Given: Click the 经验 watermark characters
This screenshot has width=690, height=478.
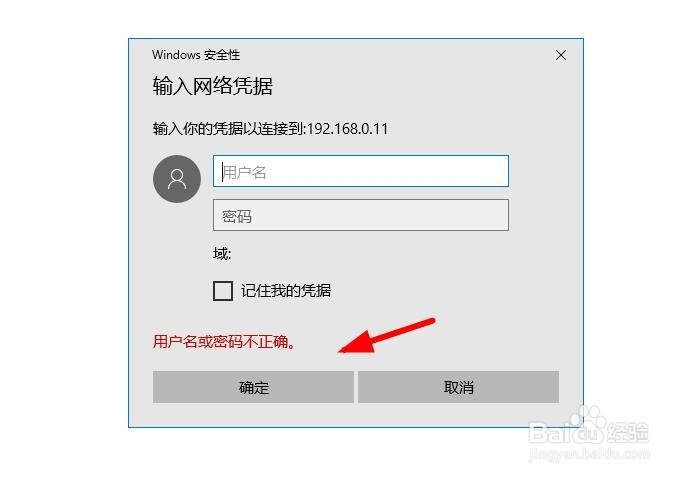Looking at the screenshot, I should (628, 432).
